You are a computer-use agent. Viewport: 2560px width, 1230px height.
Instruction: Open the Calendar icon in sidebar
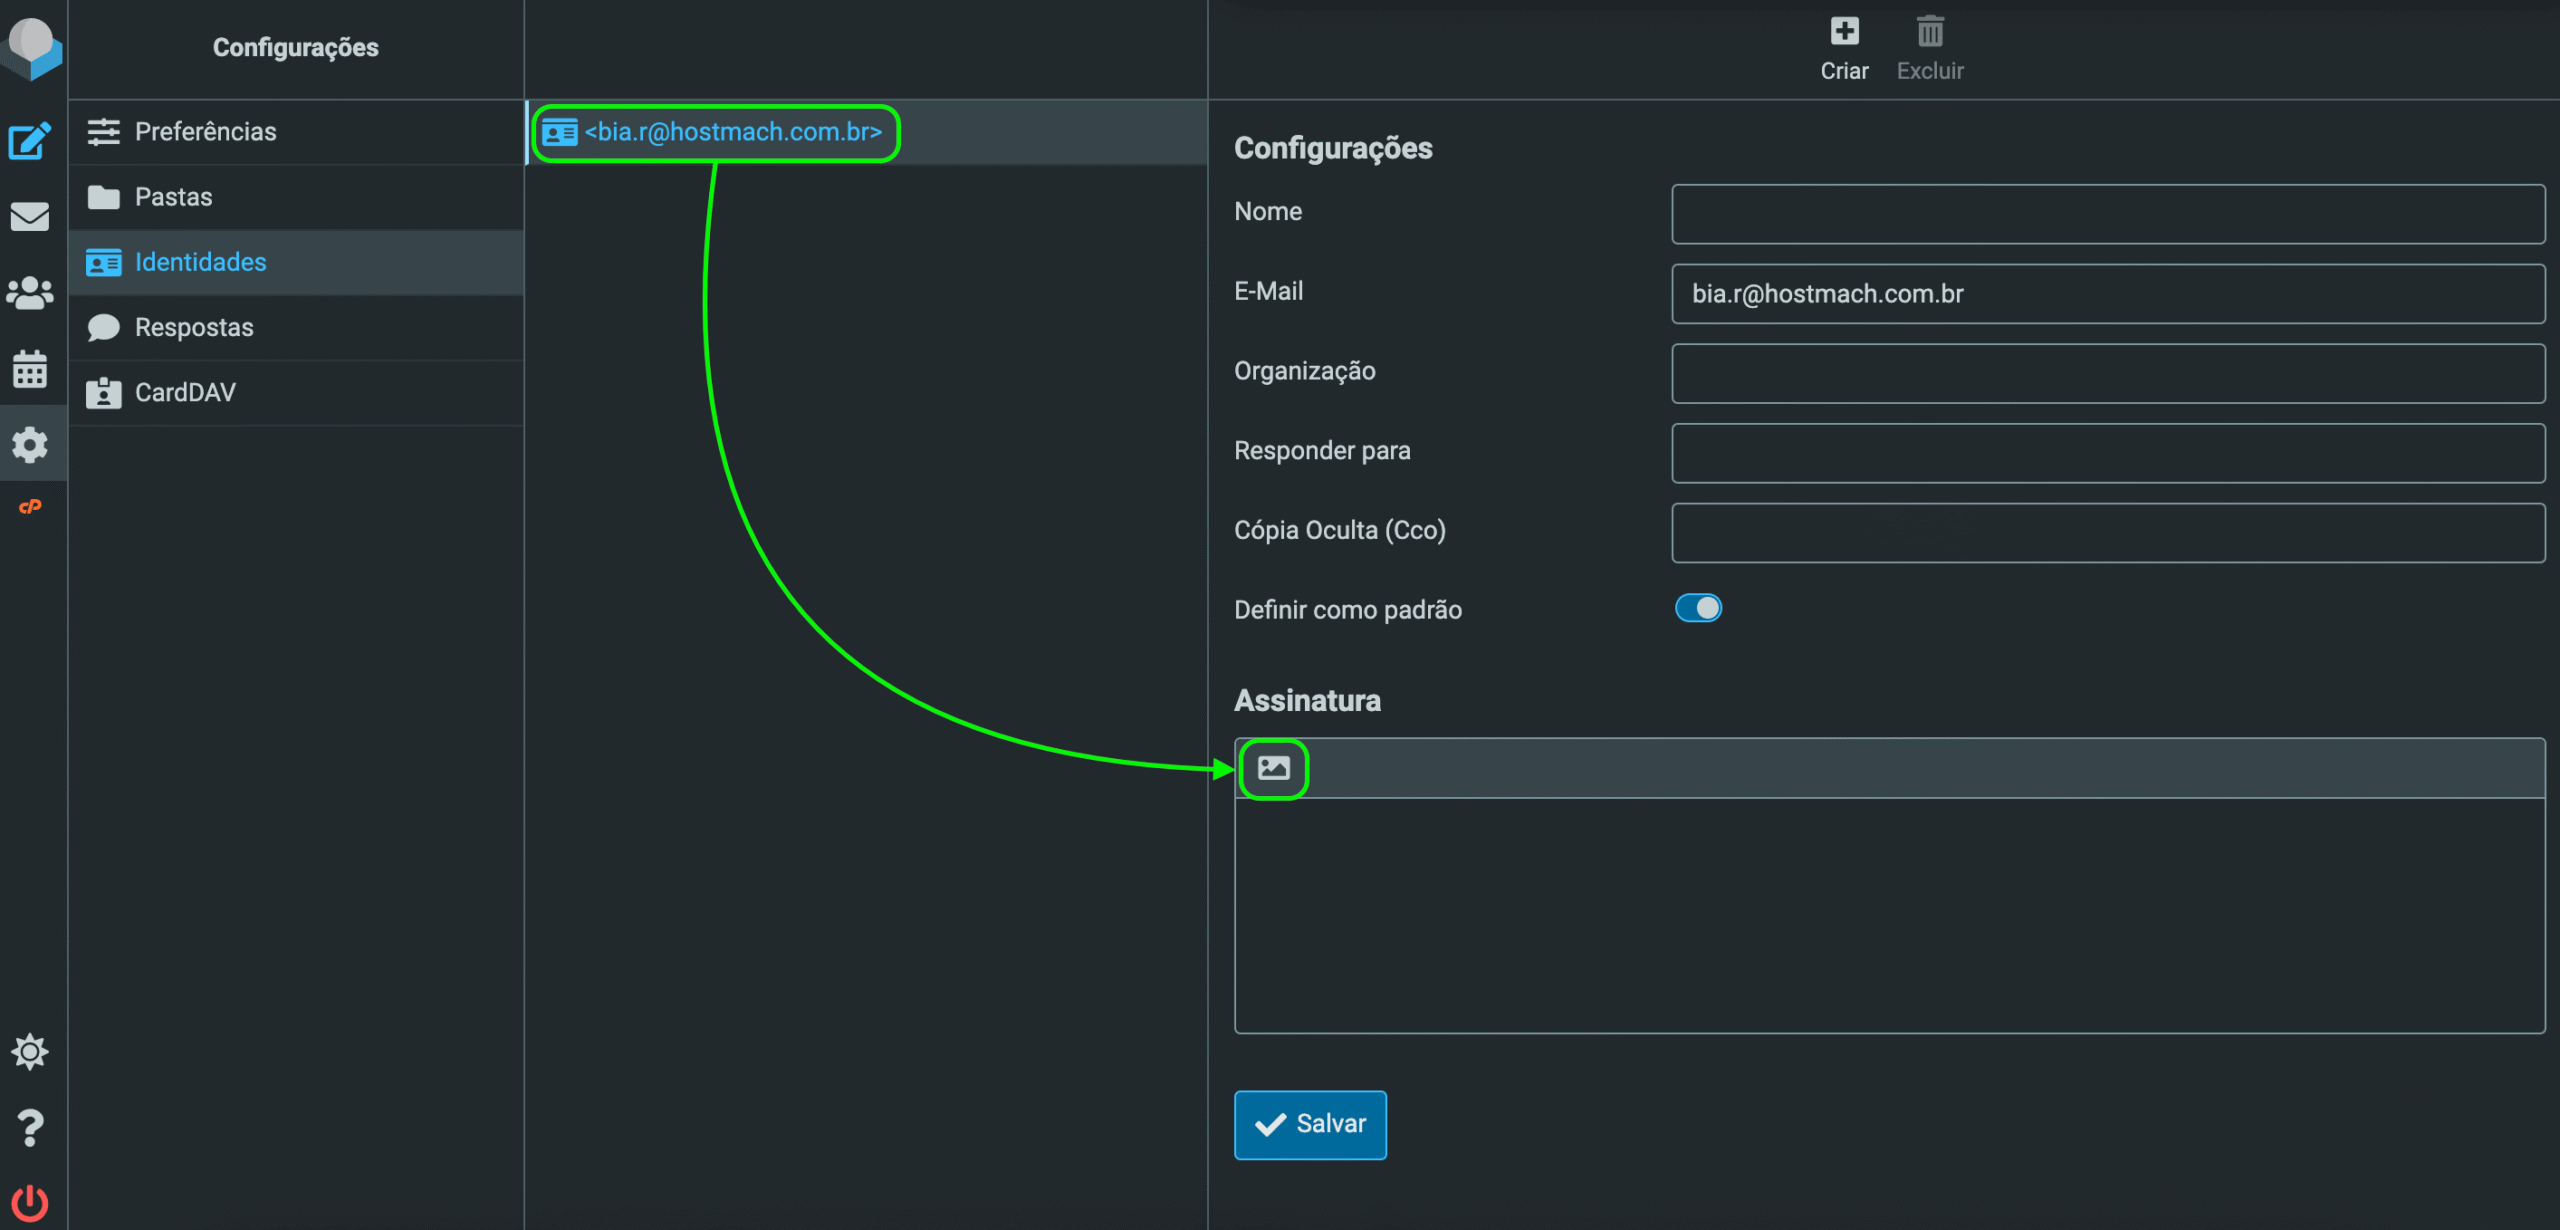30,369
